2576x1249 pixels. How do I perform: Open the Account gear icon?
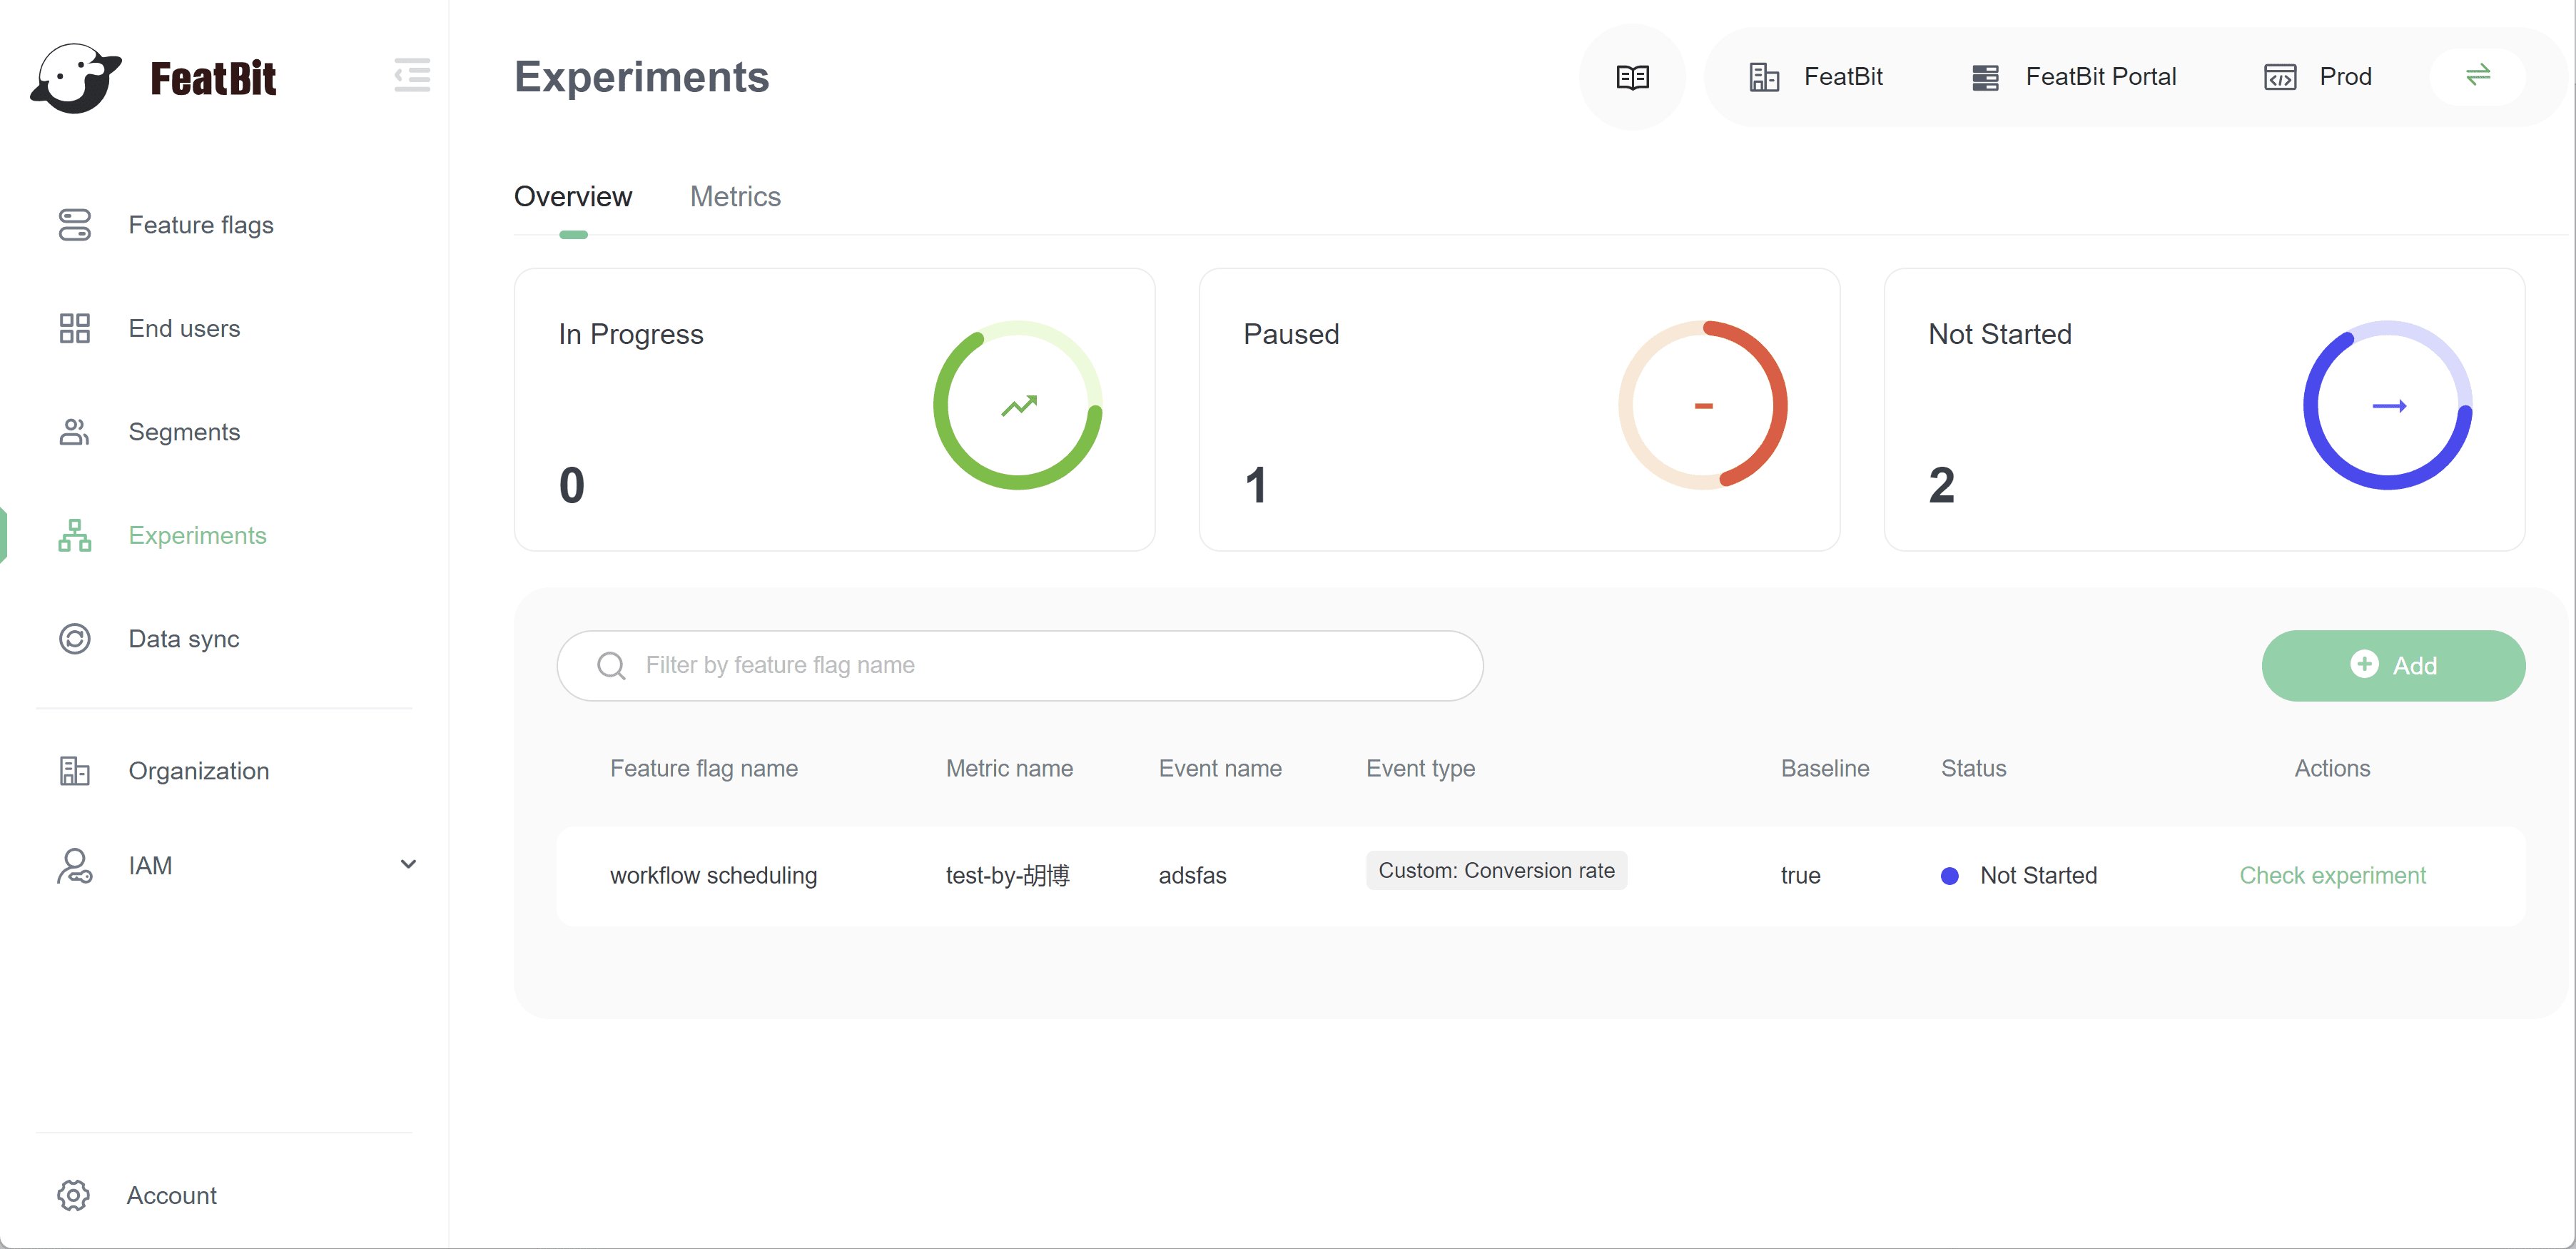tap(74, 1195)
